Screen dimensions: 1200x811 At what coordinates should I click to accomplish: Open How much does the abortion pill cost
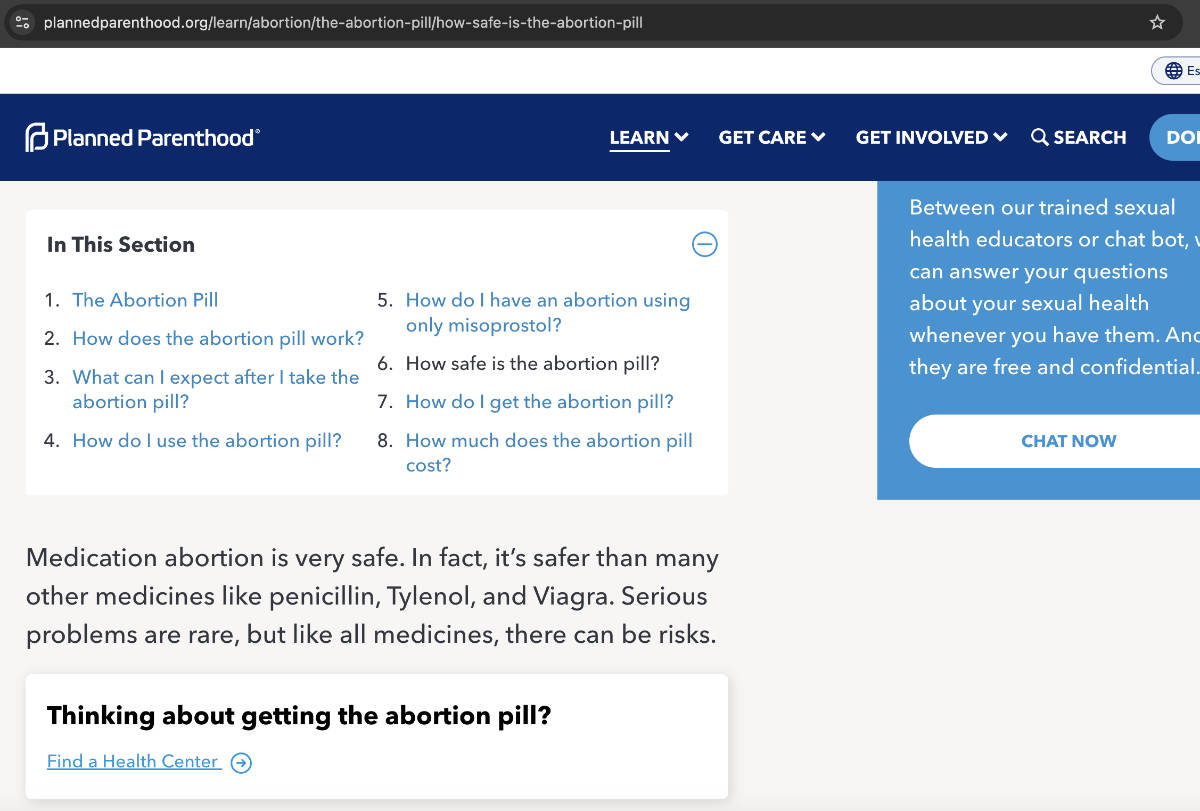pos(549,453)
